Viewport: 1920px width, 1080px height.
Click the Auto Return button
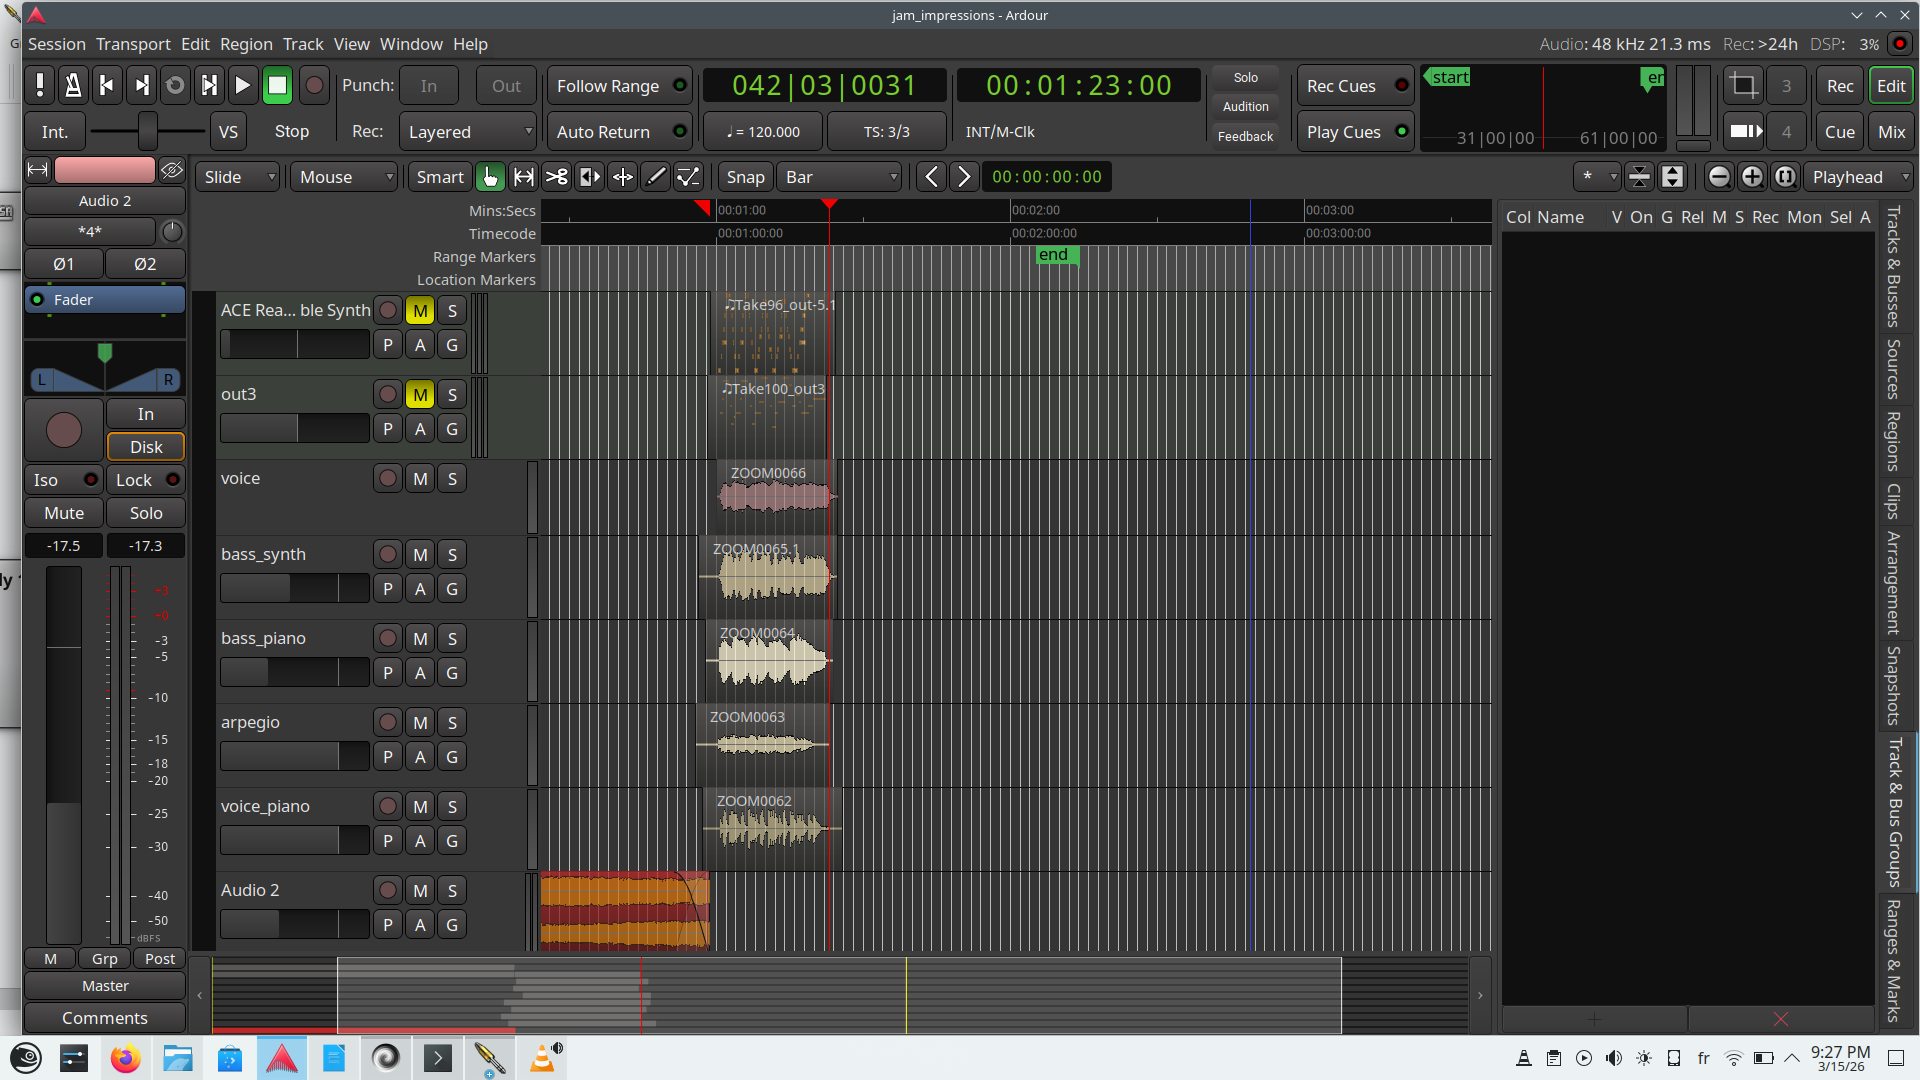(x=620, y=132)
